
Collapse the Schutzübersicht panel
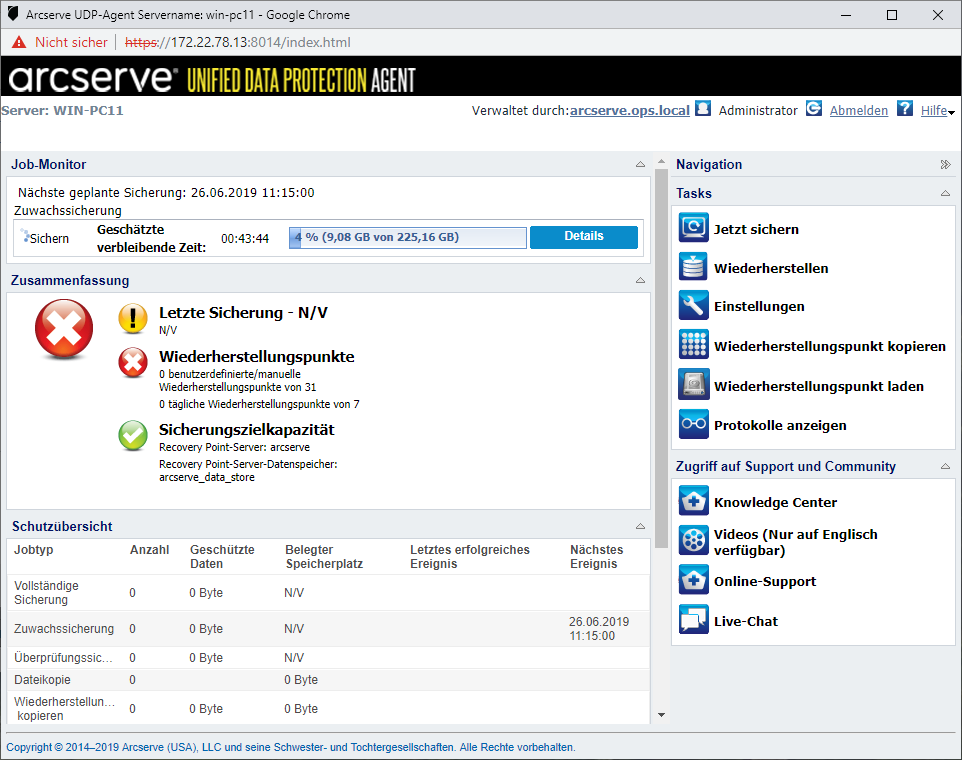[640, 527]
